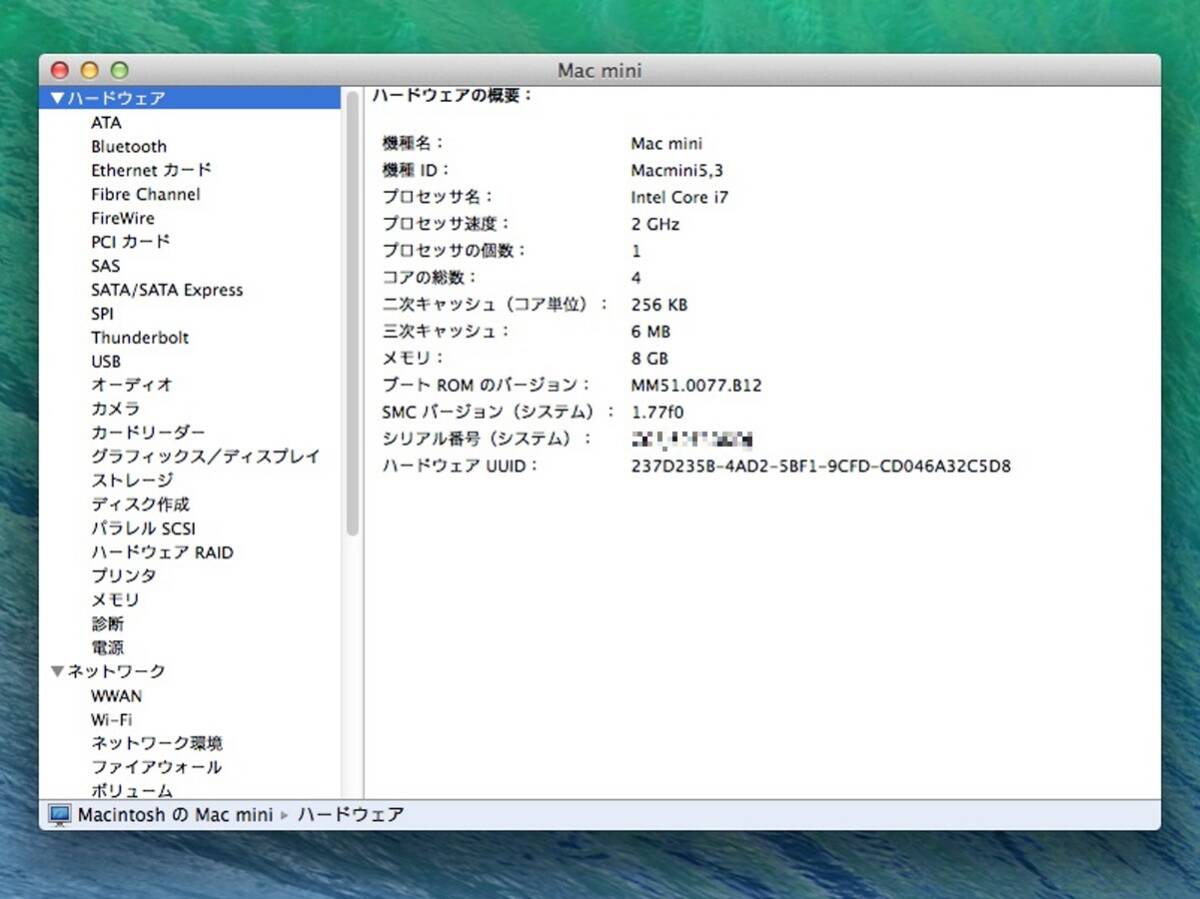Zoom the window with green button

point(119,71)
